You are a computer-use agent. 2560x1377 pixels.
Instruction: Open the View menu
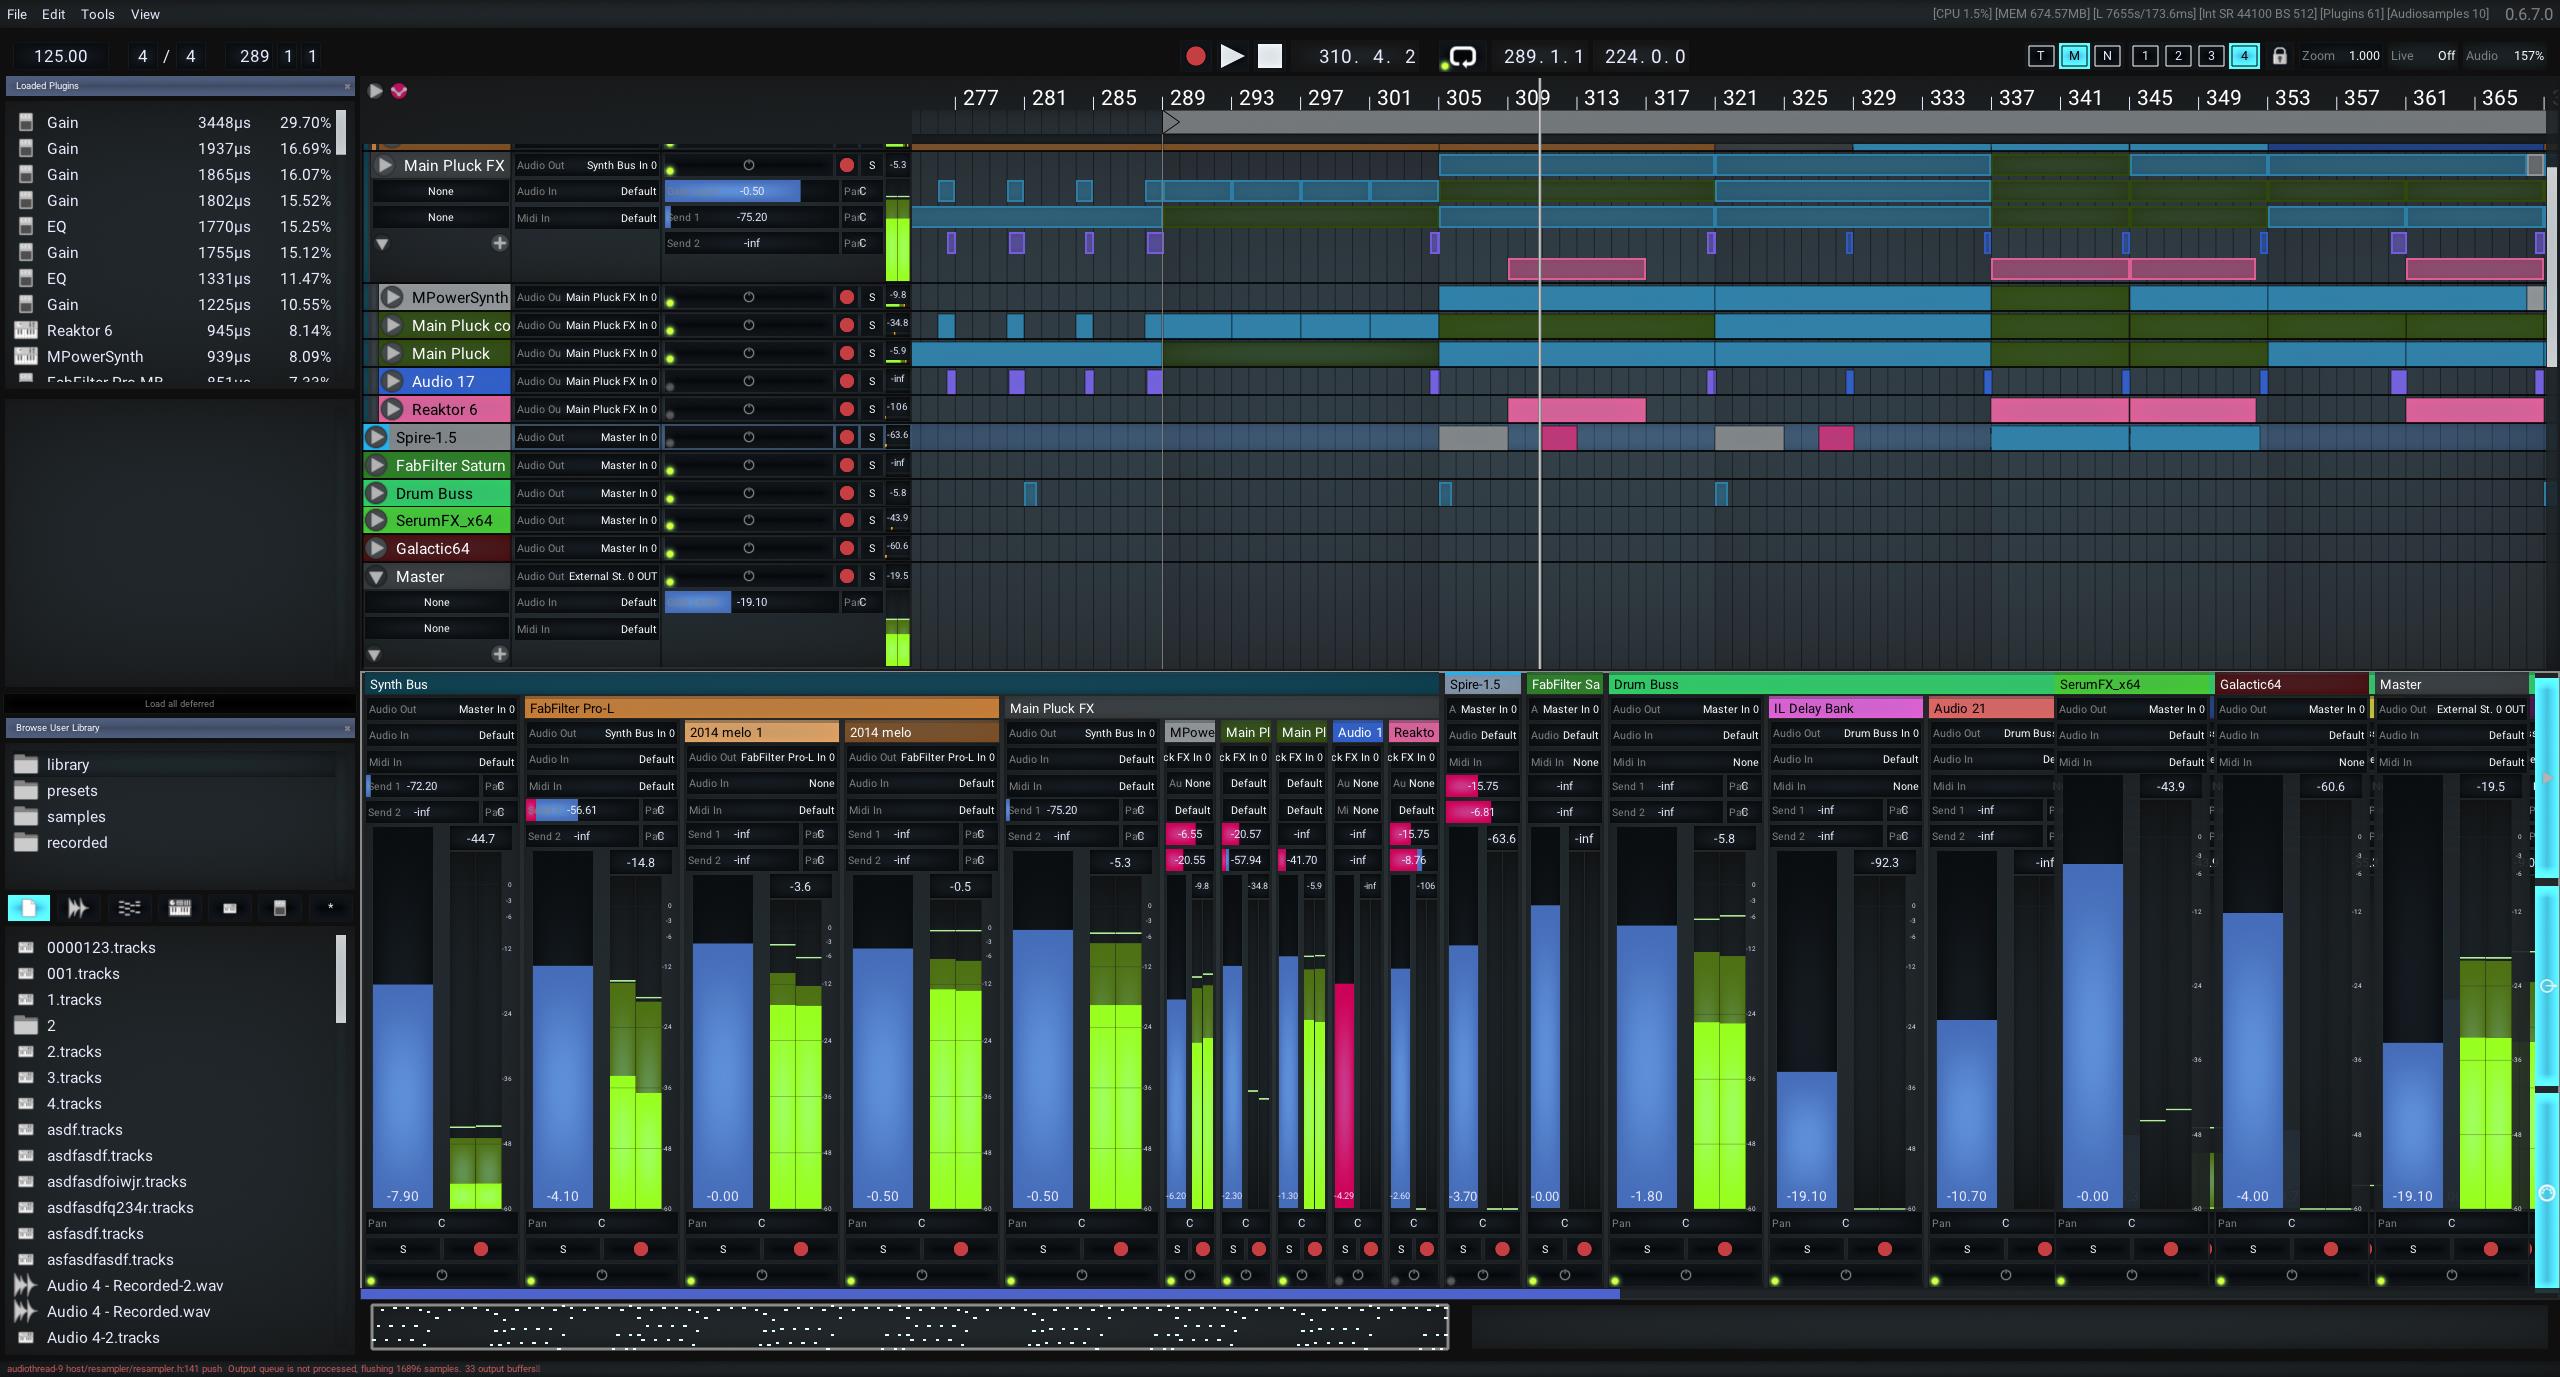tap(145, 14)
